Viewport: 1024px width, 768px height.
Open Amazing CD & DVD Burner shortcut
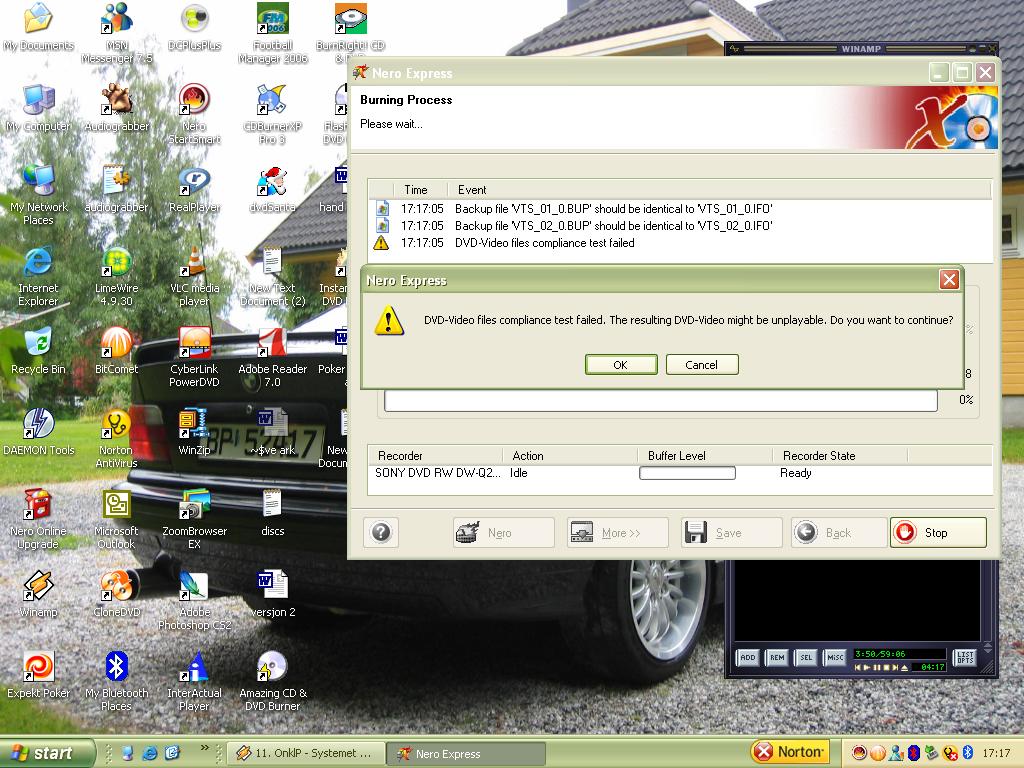[273, 680]
